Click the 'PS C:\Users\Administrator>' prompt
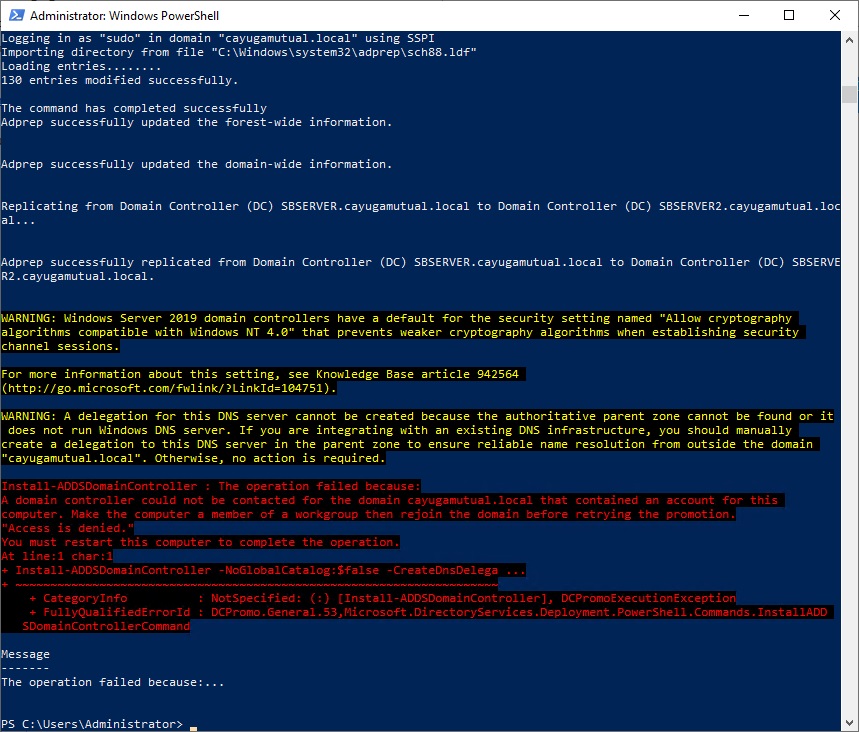This screenshot has height=732, width=859. 92,724
